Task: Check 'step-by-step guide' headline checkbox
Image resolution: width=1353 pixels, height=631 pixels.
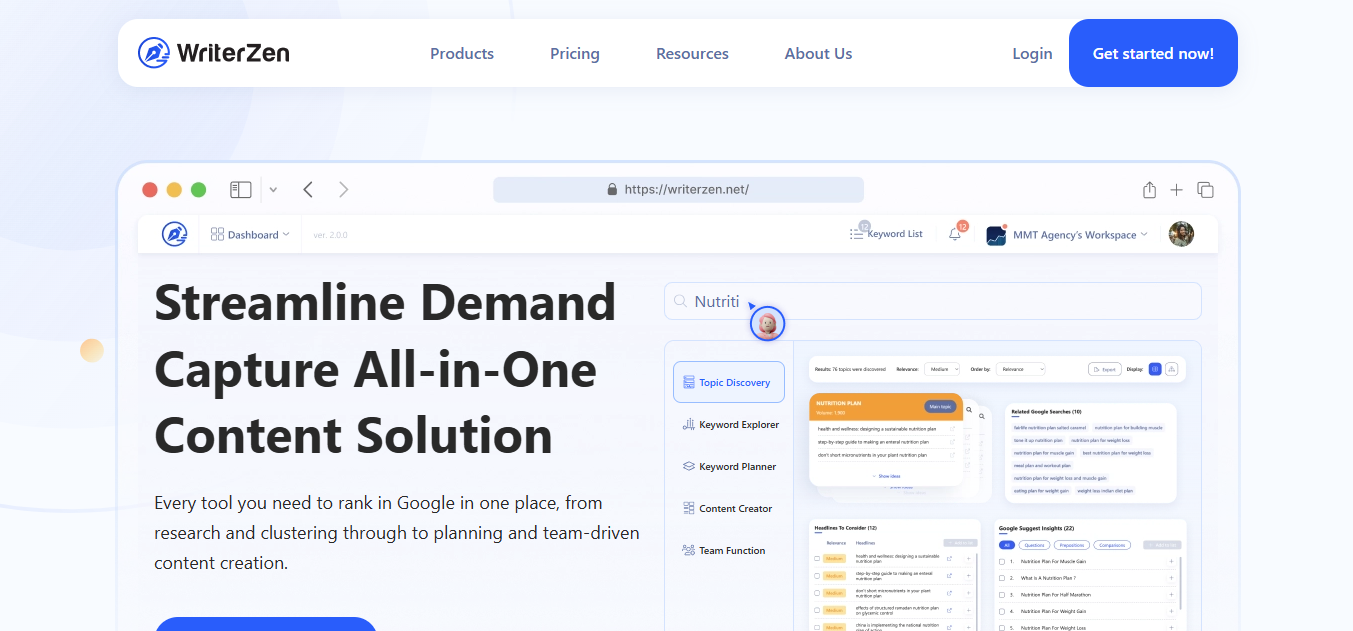Action: point(817,576)
